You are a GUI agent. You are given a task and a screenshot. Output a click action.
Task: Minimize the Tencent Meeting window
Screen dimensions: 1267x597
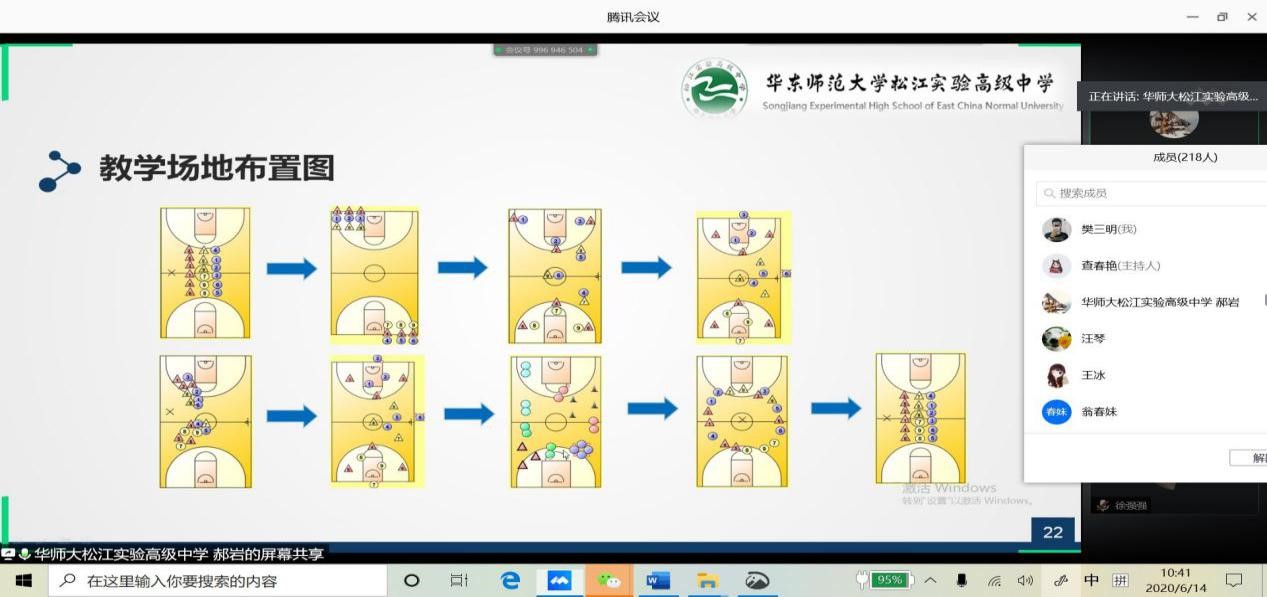pyautogui.click(x=1192, y=17)
